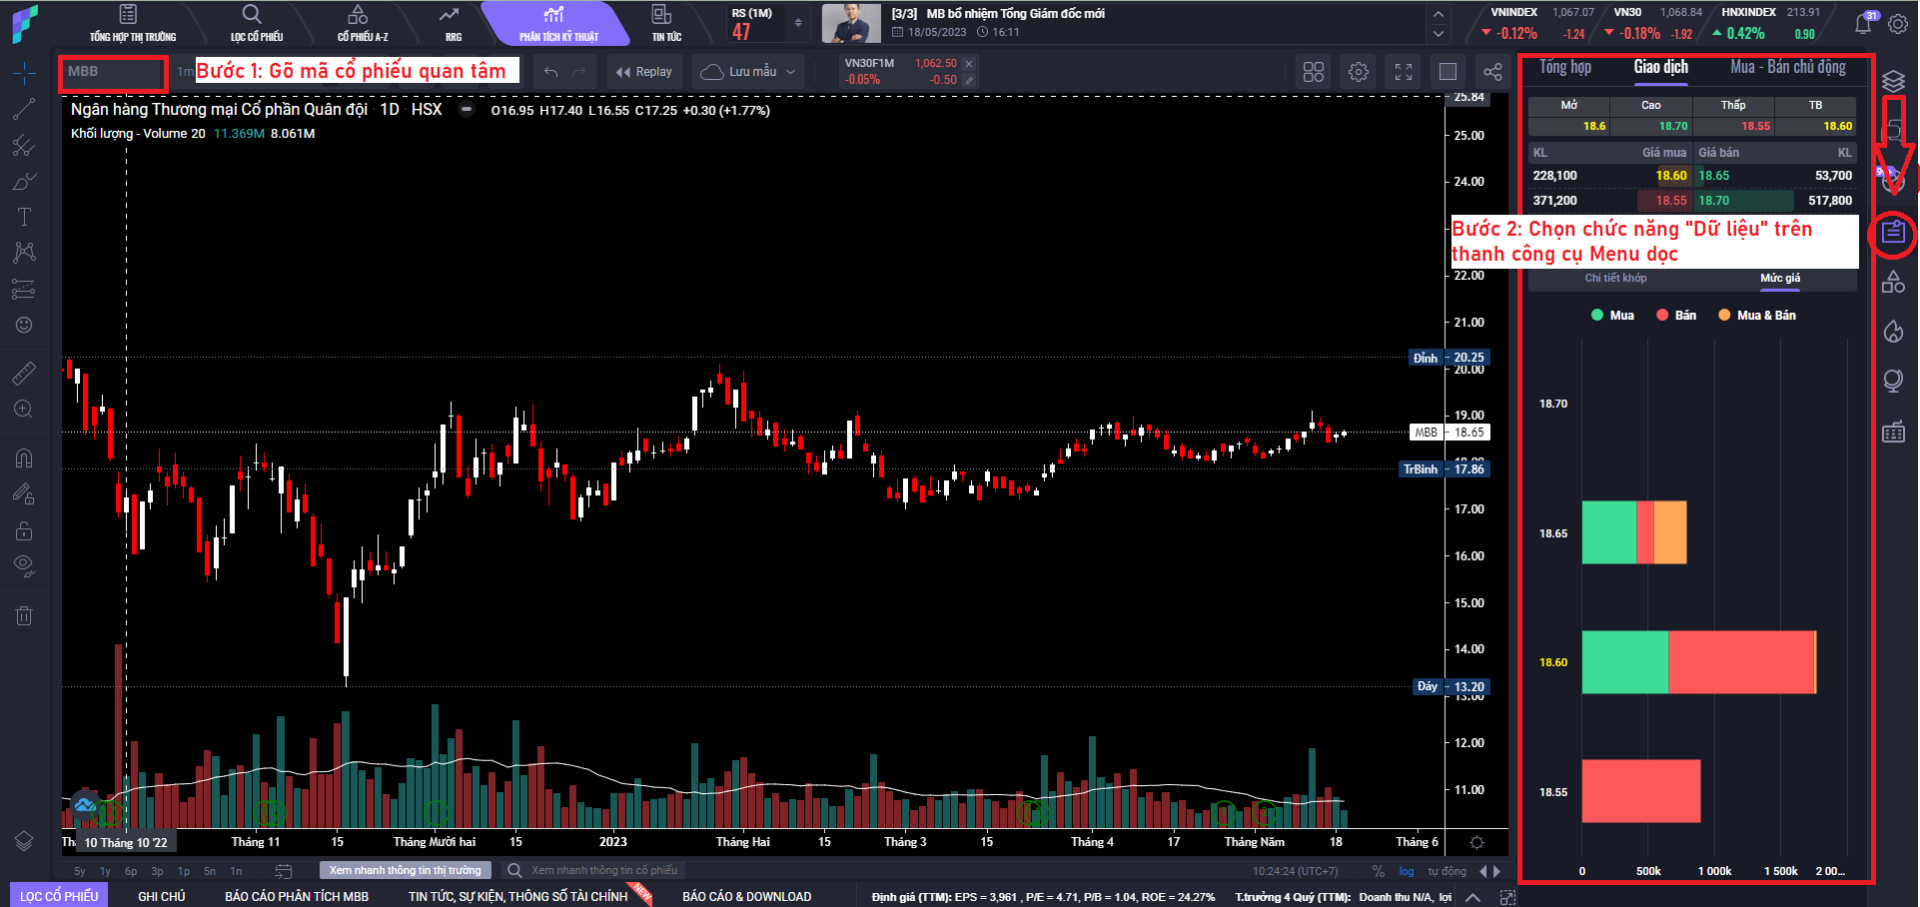Toggle drawings visibility eye icon

(24, 565)
